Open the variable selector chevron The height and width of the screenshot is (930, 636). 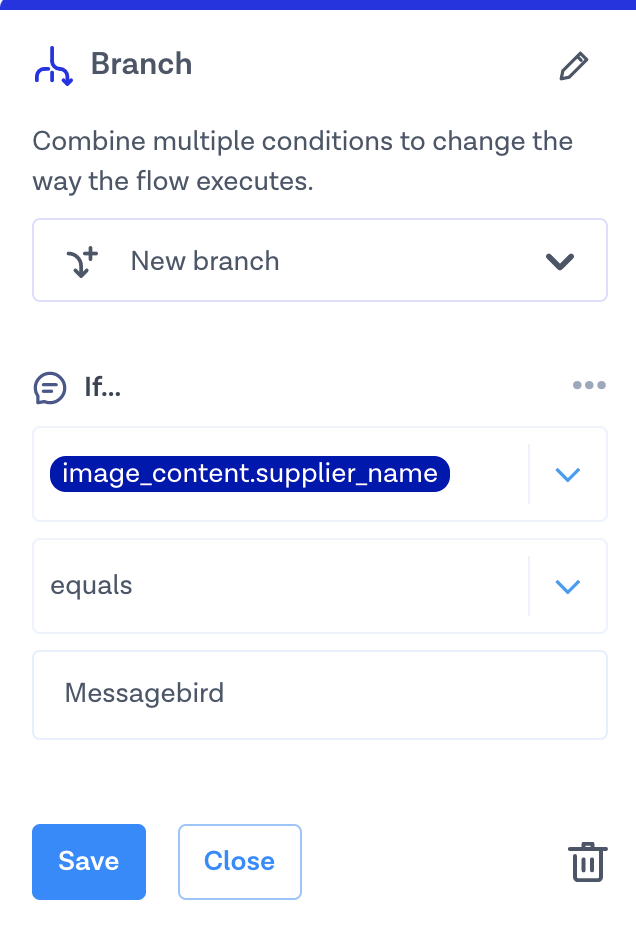point(567,475)
